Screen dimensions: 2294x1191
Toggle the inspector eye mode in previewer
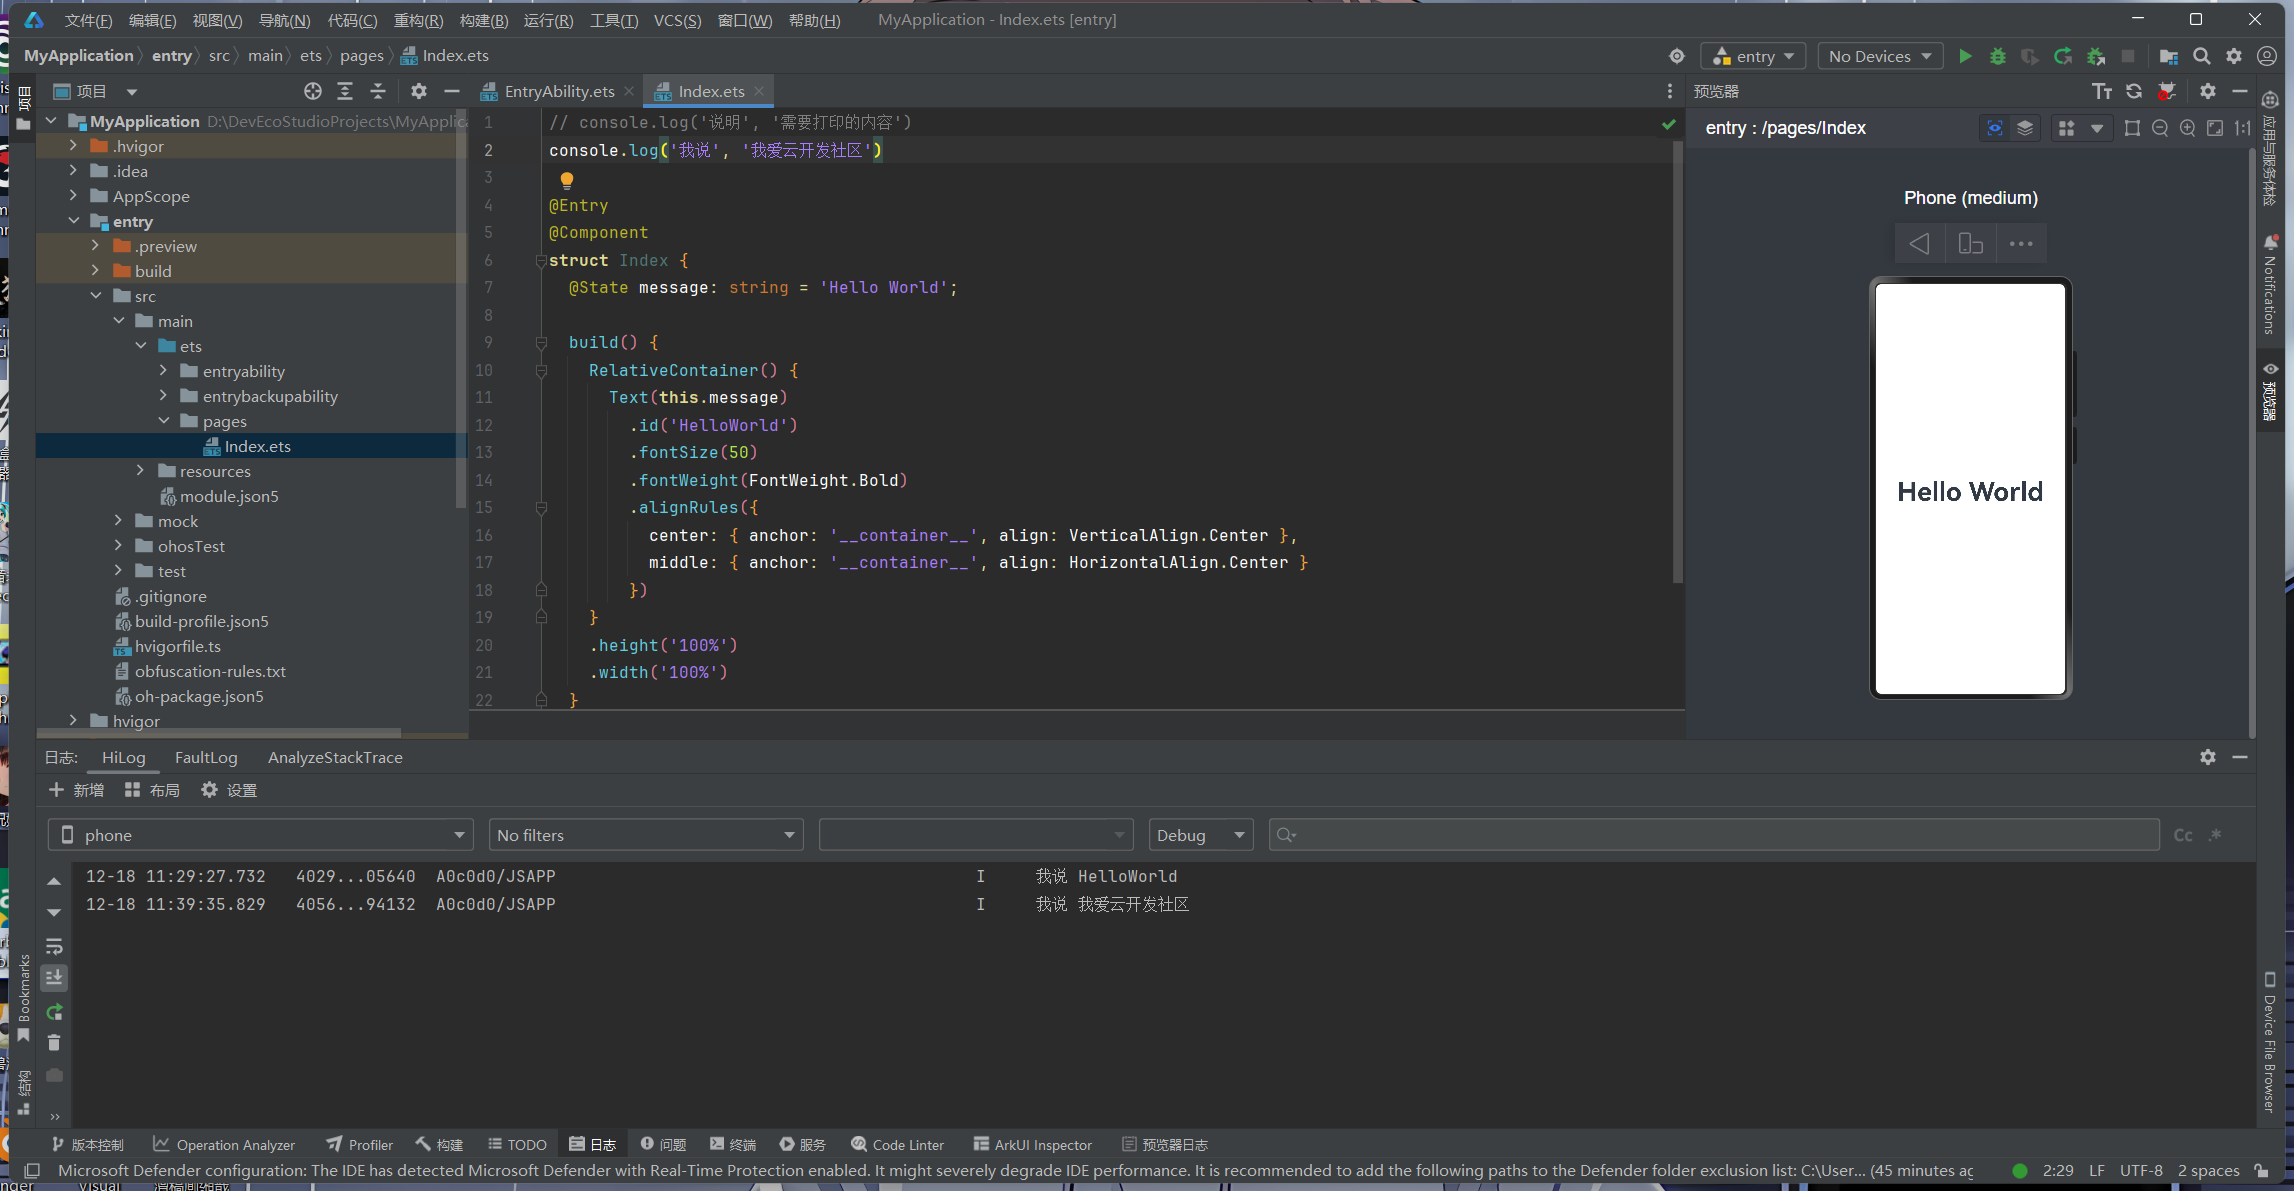click(1994, 128)
